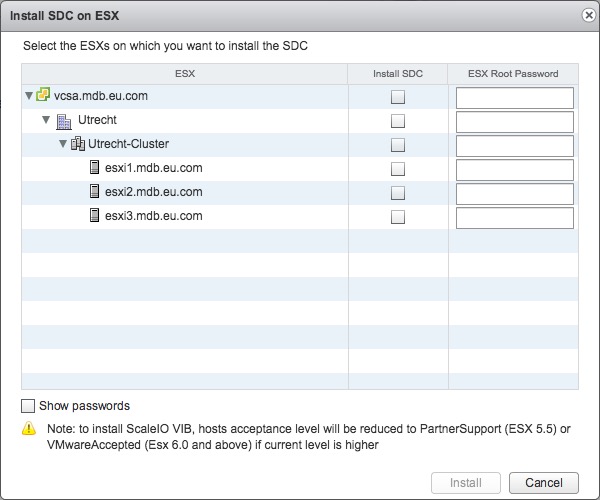600x500 pixels.
Task: Toggle the Show passwords checkbox
Action: pyautogui.click(x=28, y=406)
